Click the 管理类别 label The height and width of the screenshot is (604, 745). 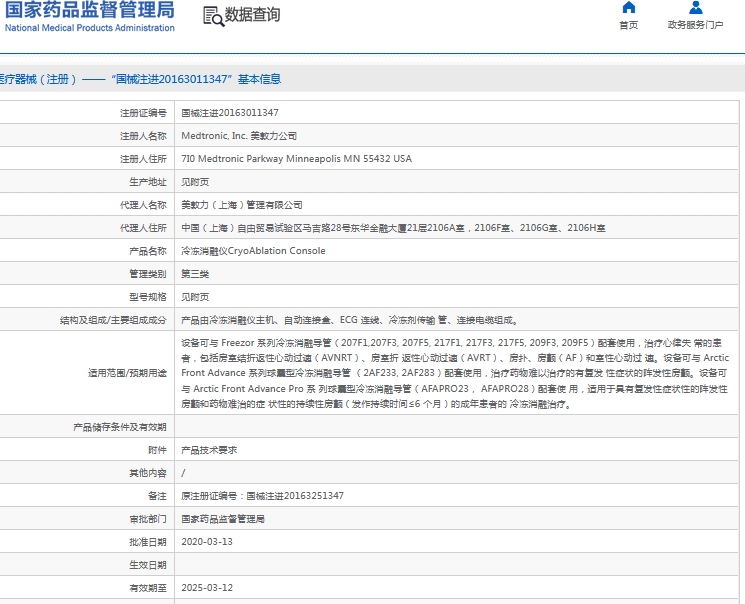(x=148, y=274)
